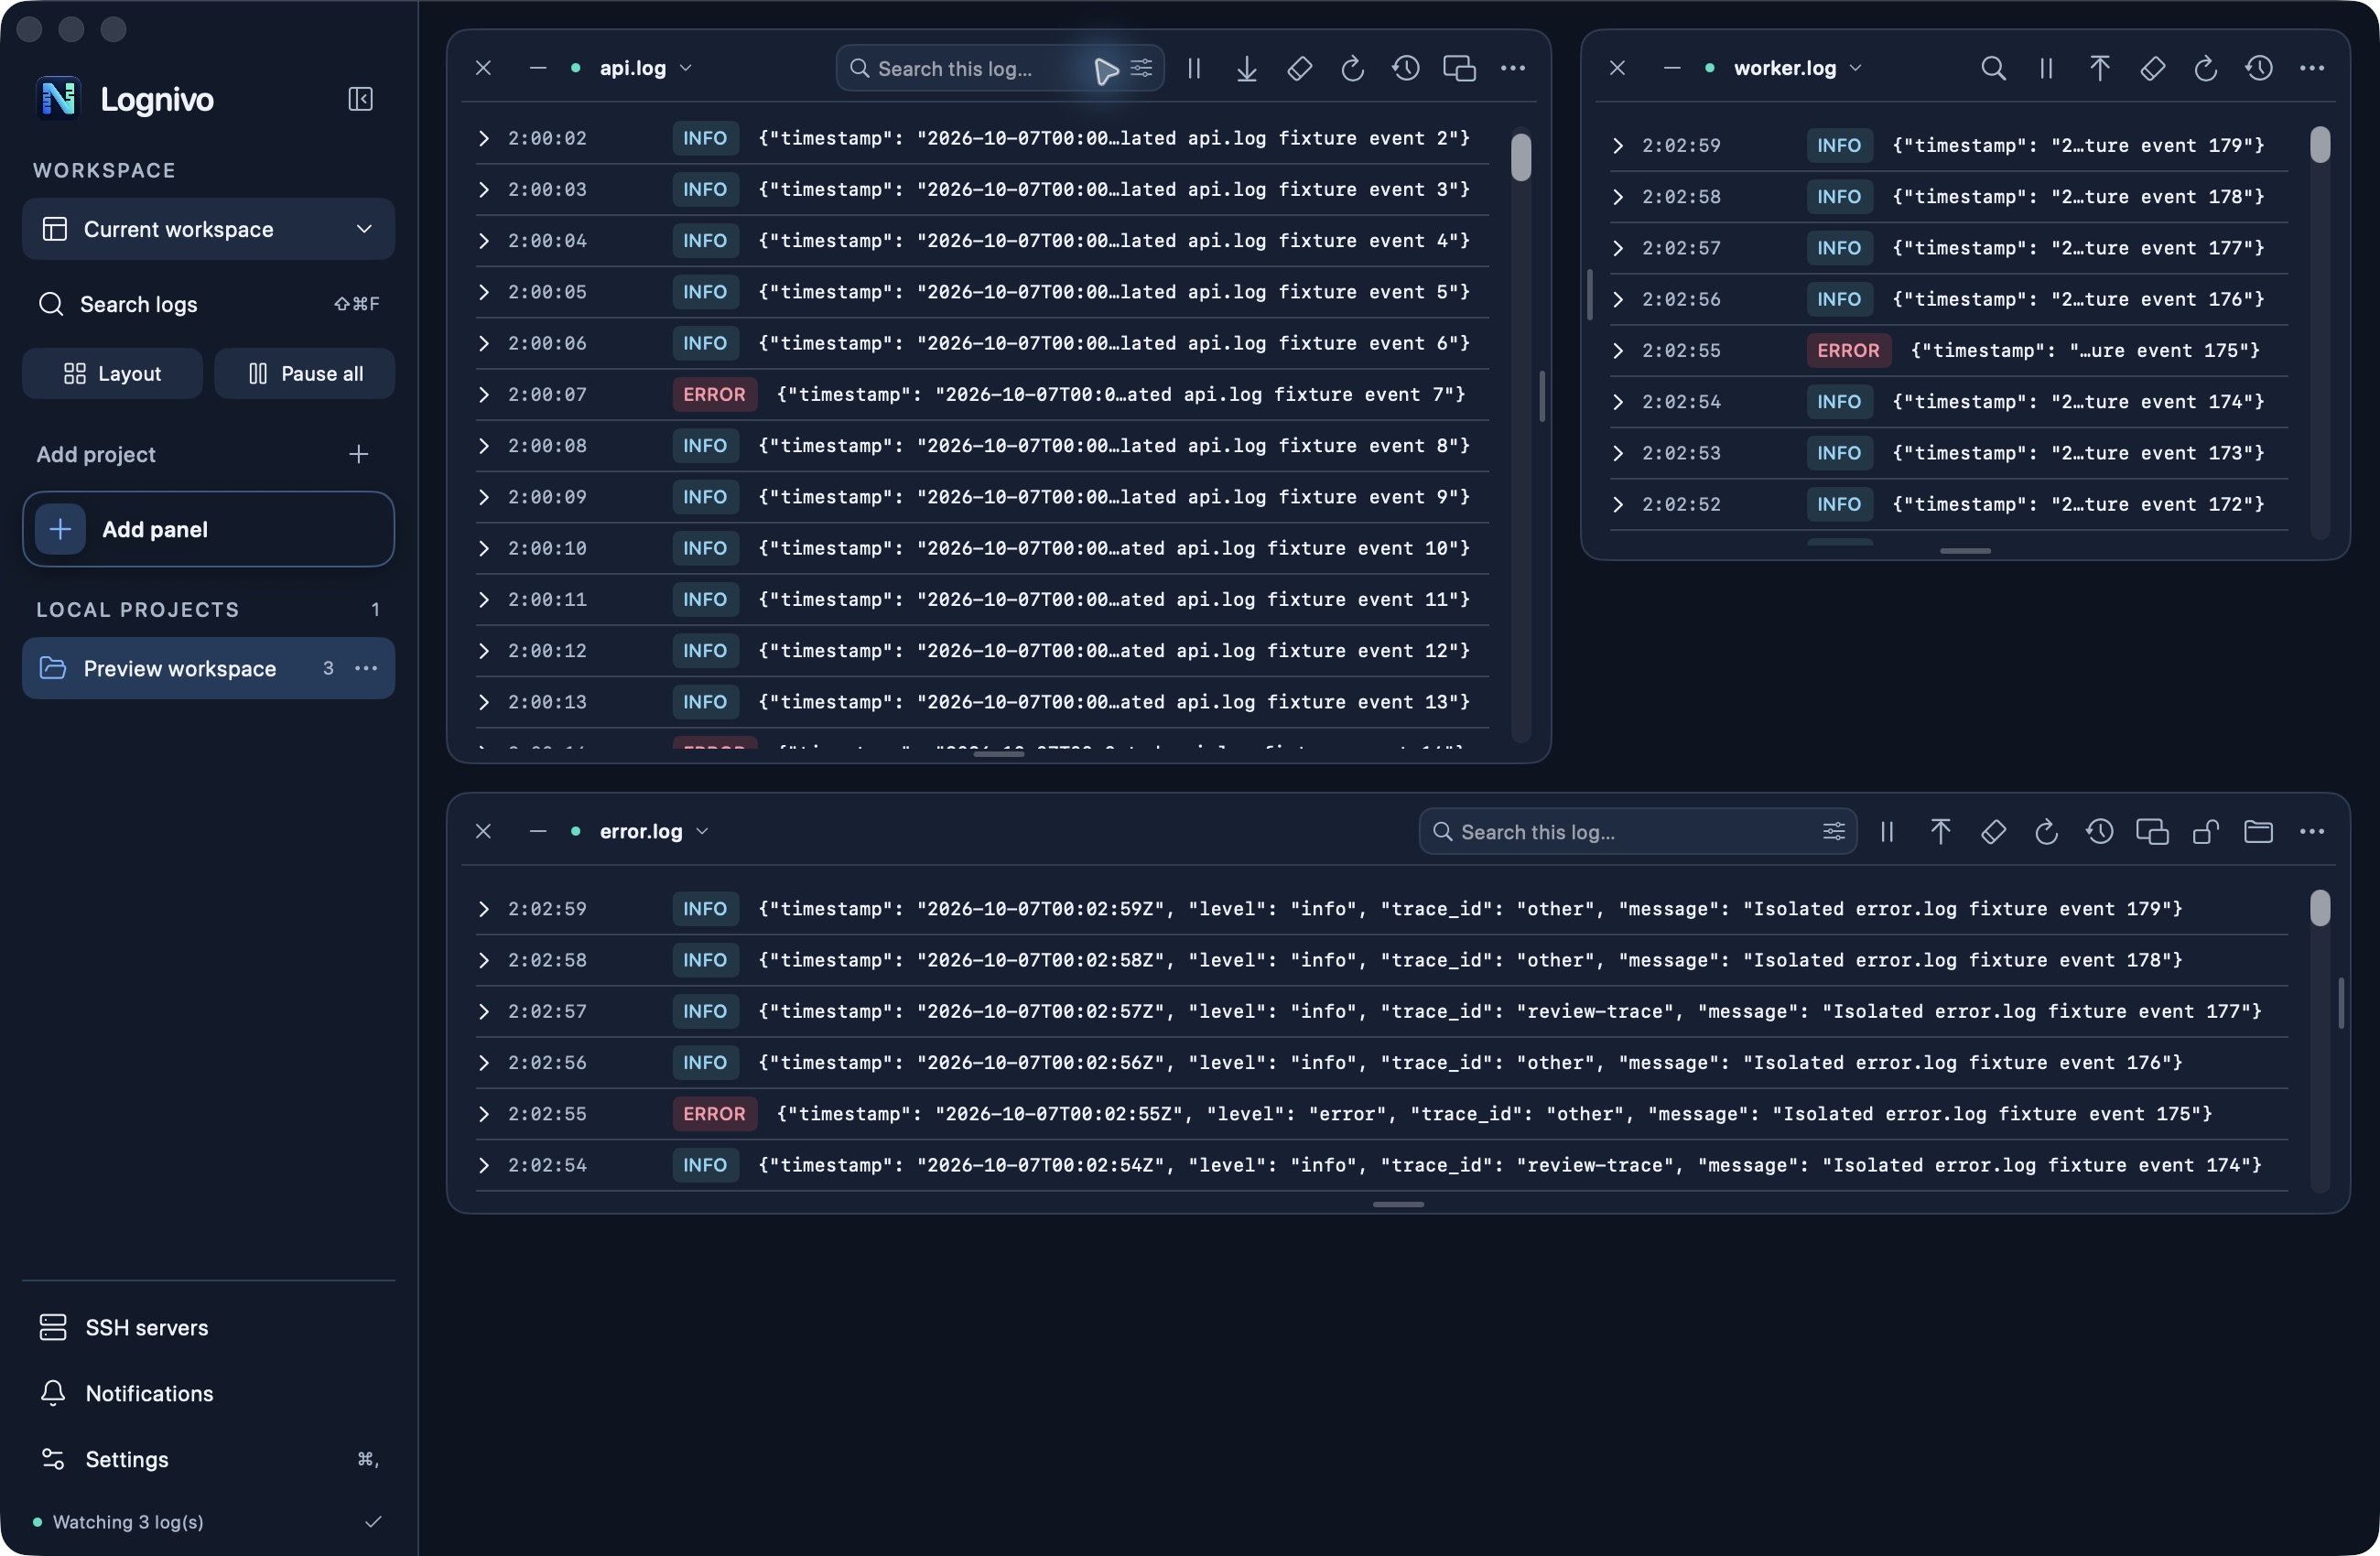Open the error.log file folder icon

(x=2258, y=831)
